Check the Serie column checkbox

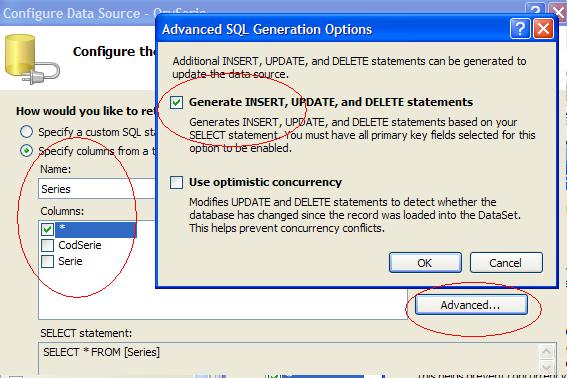click(47, 261)
